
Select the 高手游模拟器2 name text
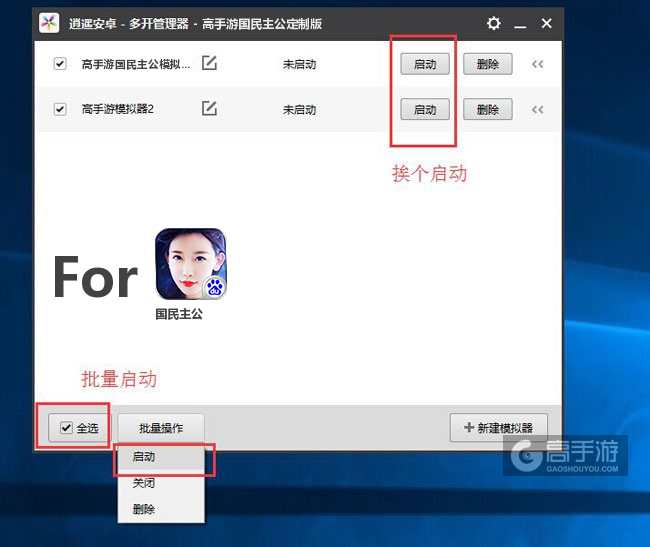(118, 109)
